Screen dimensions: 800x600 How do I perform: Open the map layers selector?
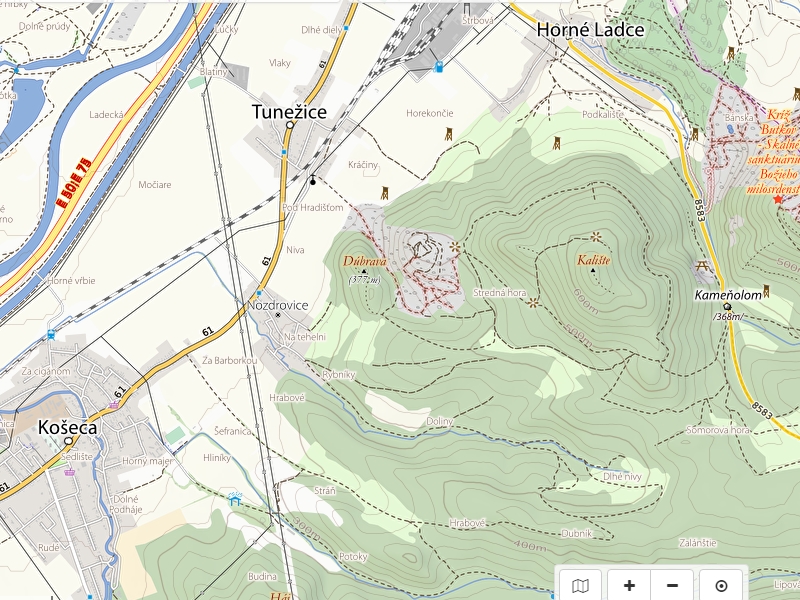click(580, 585)
